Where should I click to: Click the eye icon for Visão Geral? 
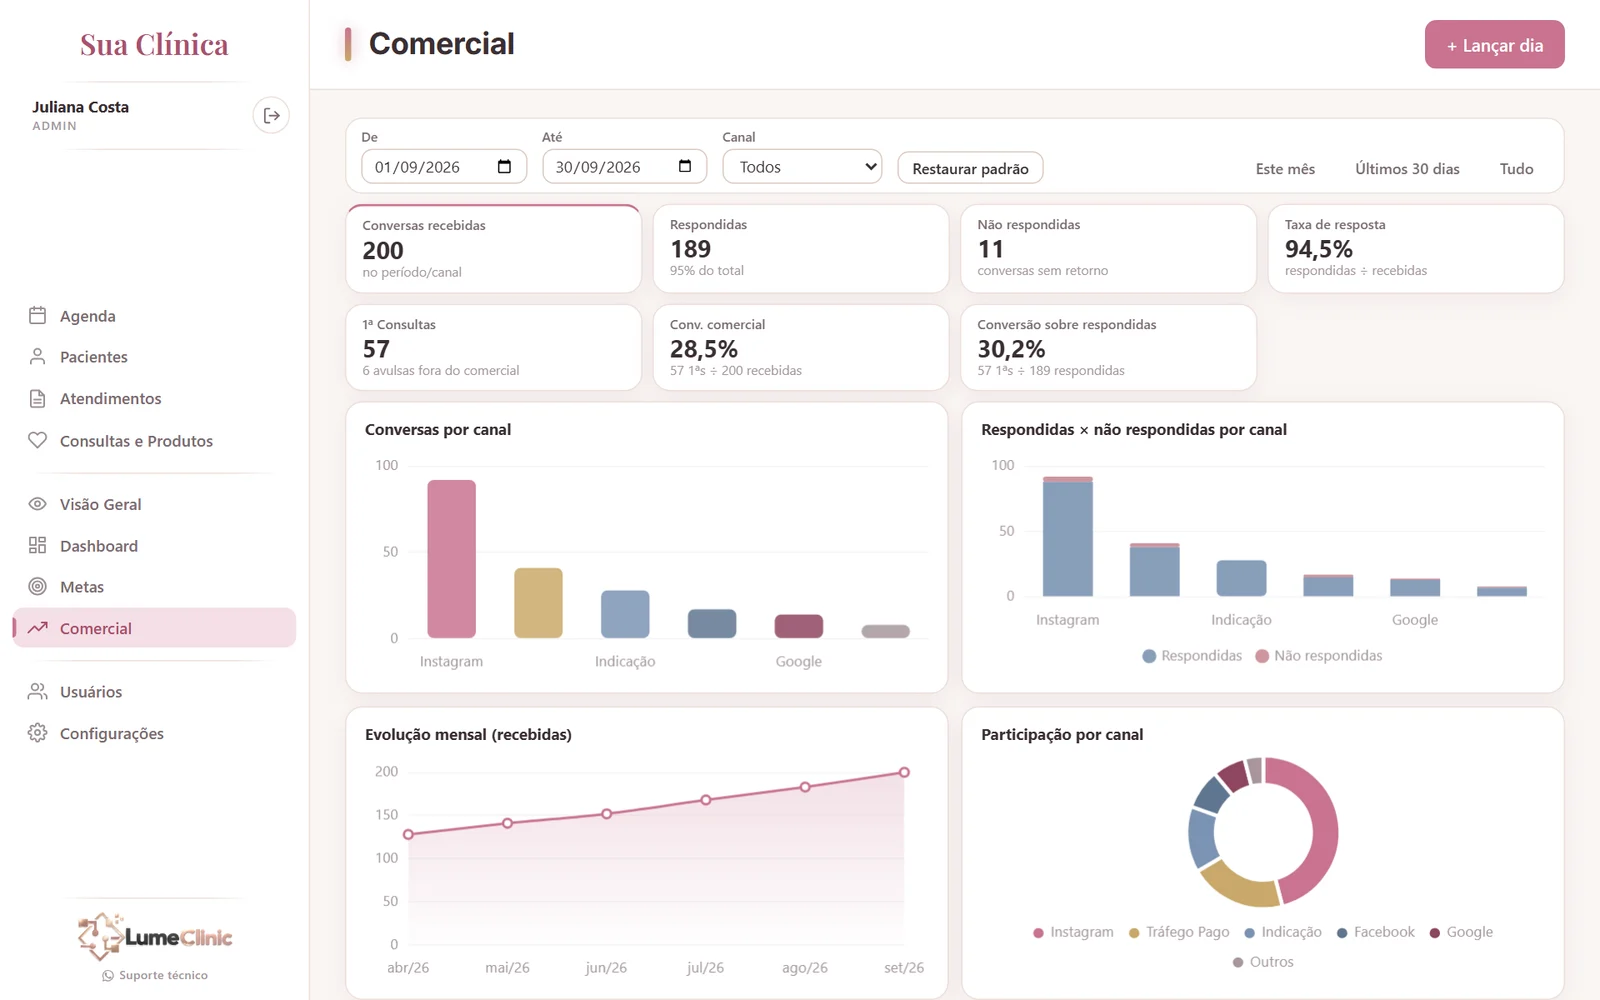pyautogui.click(x=38, y=504)
